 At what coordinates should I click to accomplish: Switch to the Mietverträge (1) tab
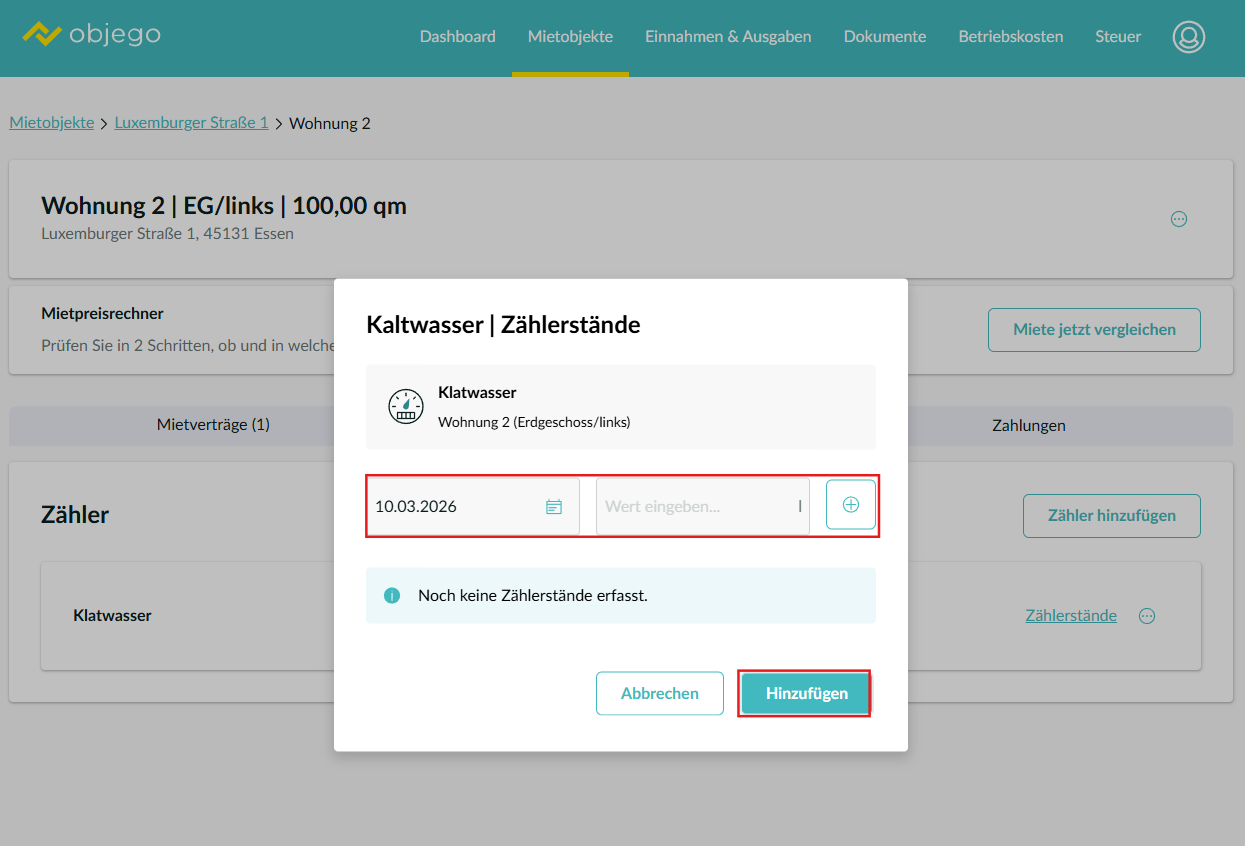213,425
